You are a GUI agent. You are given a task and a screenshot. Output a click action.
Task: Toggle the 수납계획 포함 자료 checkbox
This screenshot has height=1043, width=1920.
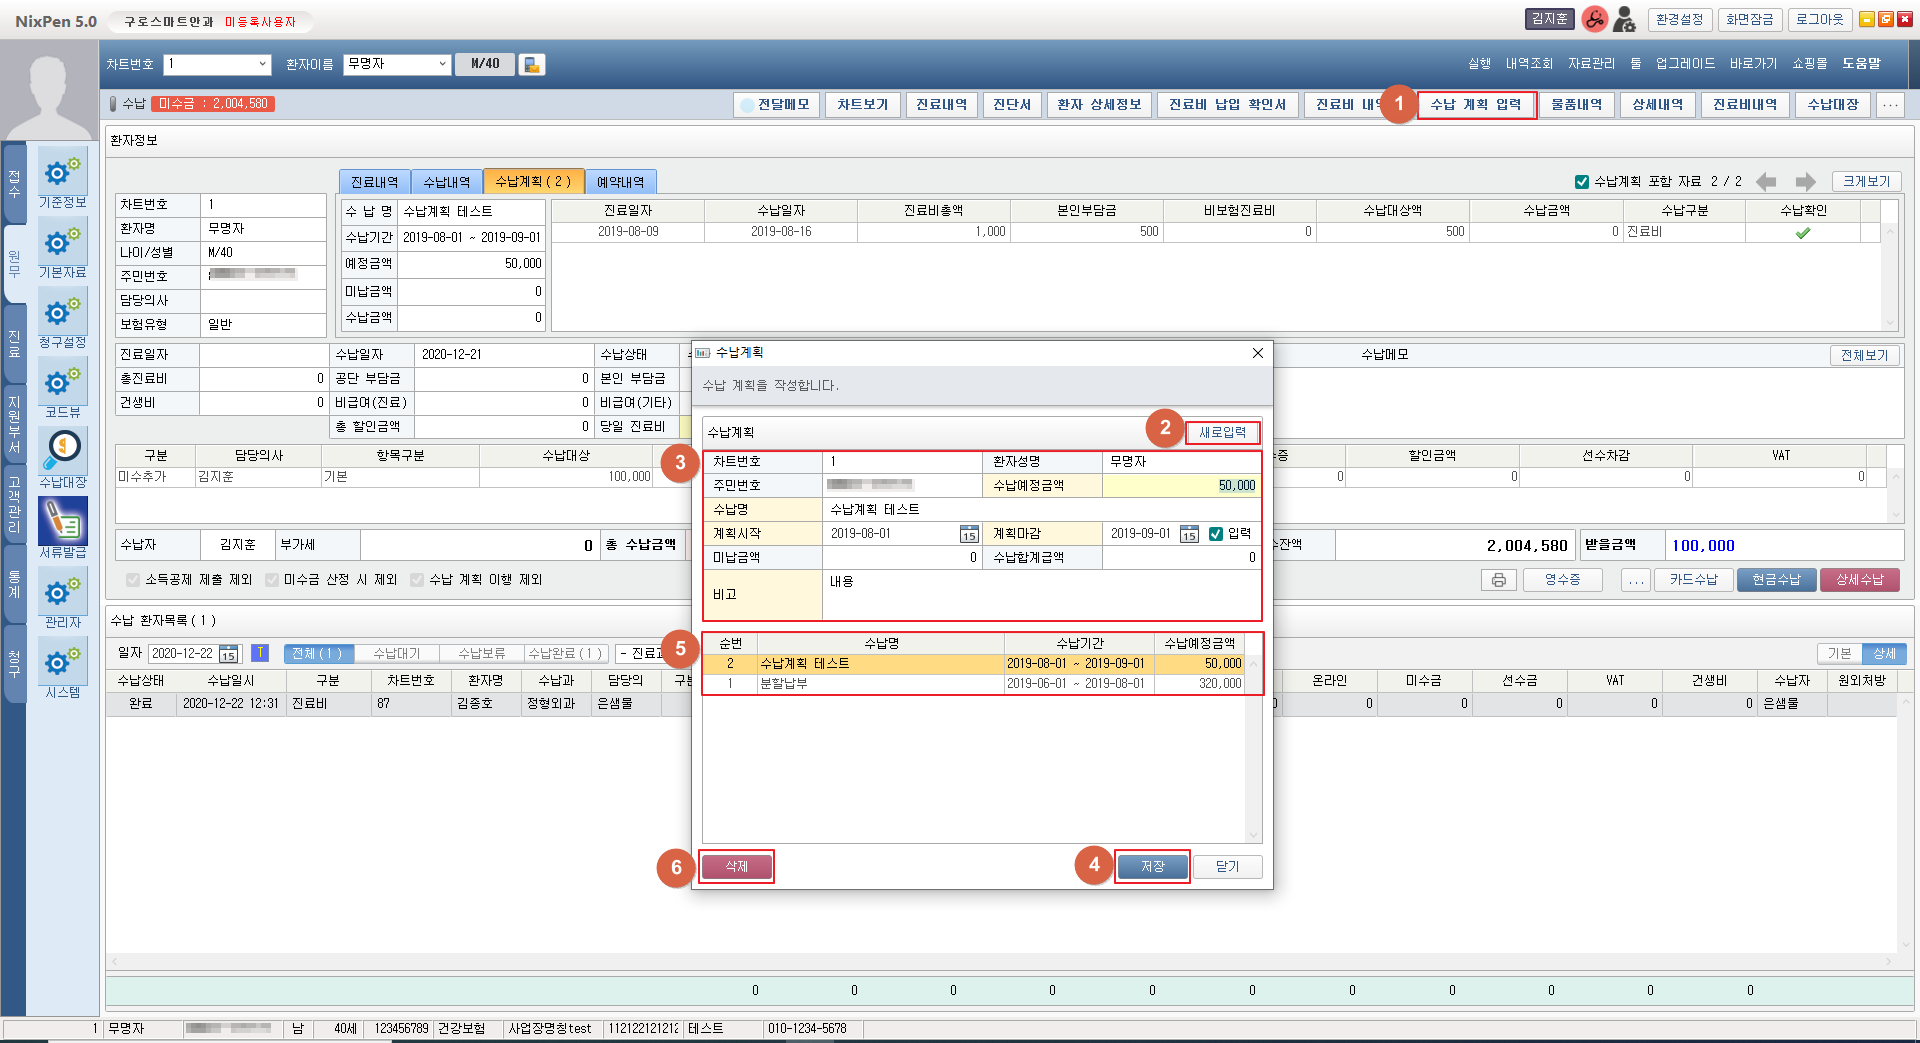click(1582, 181)
